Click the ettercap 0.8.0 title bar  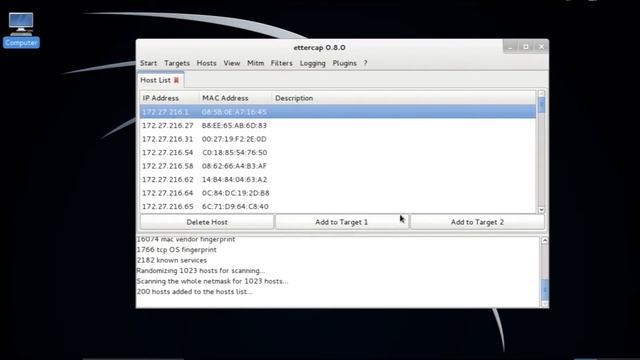coord(319,47)
